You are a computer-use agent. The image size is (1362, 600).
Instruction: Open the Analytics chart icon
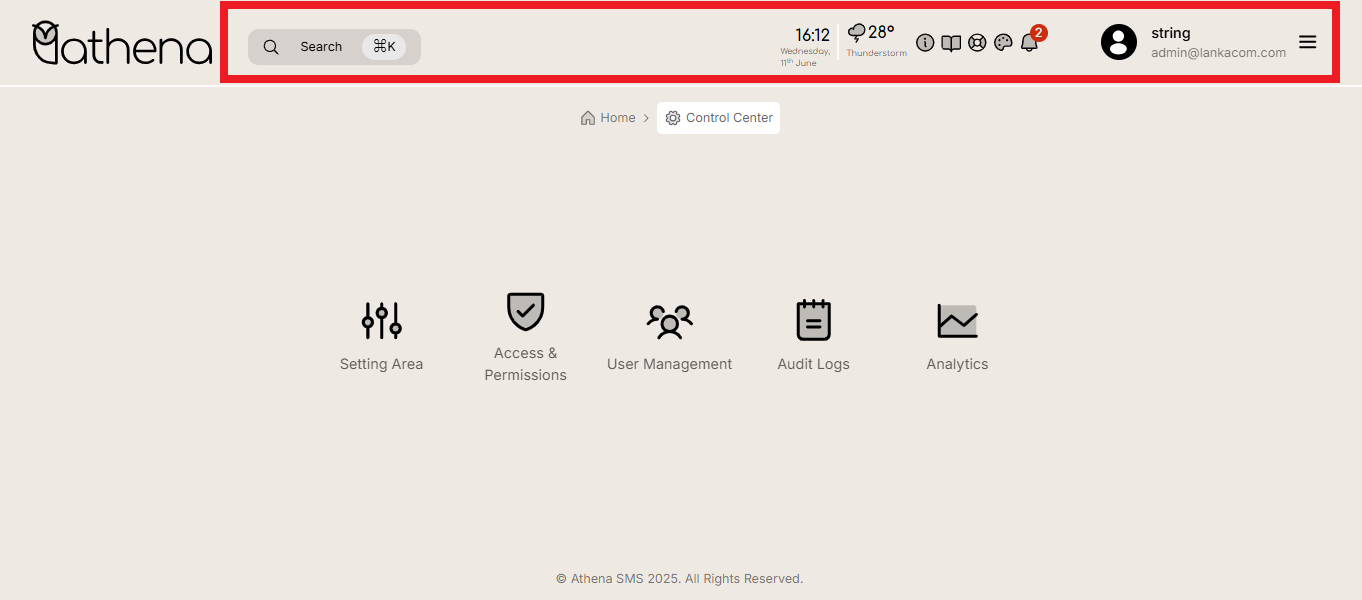pos(957,320)
